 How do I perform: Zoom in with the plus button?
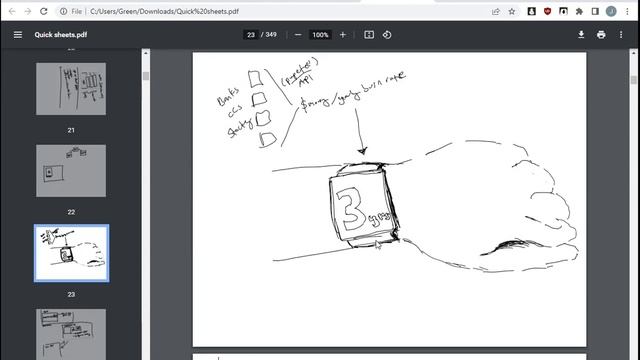pos(343,35)
